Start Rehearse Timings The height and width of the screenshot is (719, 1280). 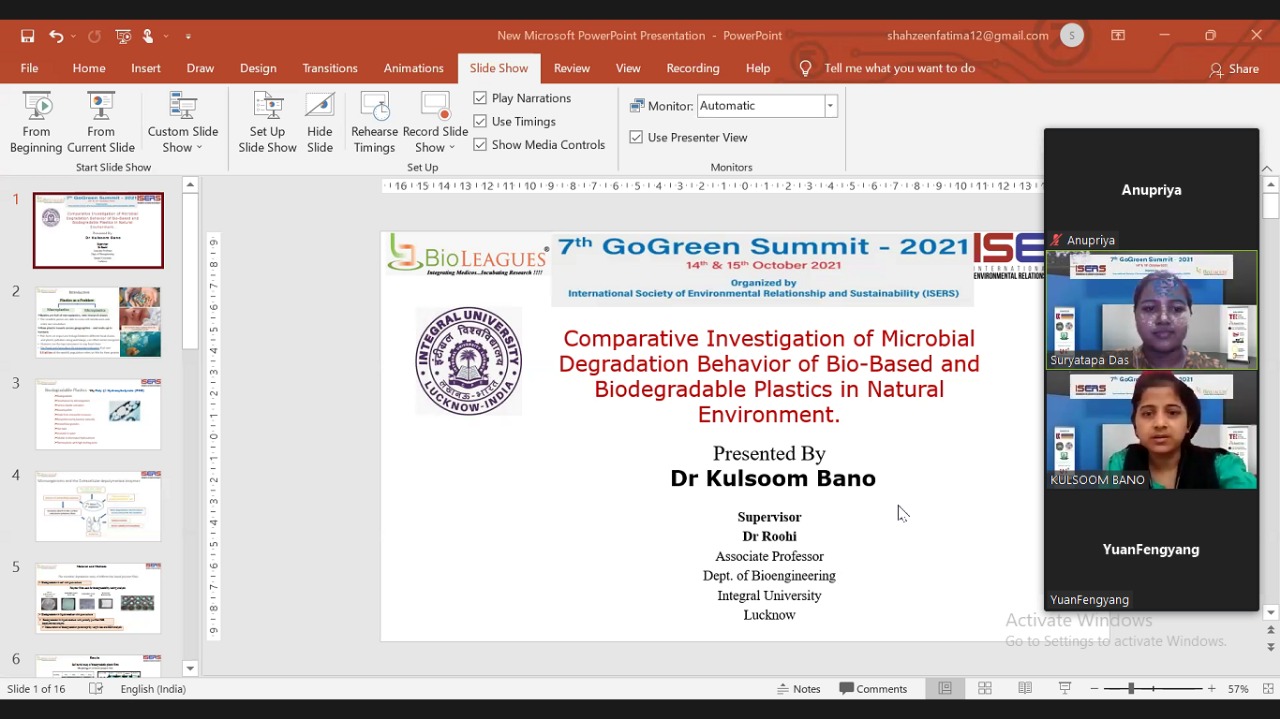pyautogui.click(x=374, y=123)
